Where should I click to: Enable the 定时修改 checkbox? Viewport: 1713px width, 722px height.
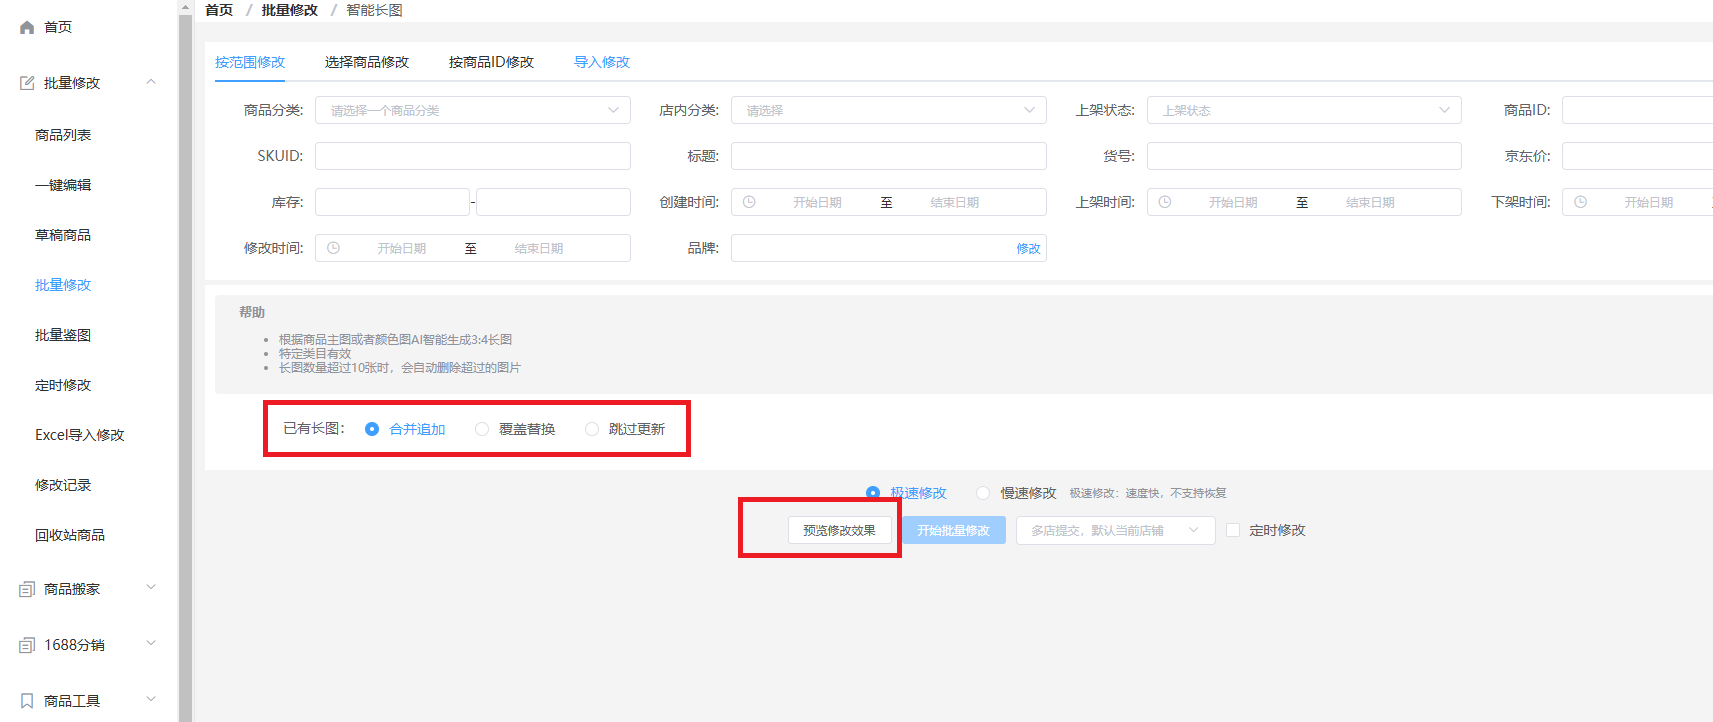[x=1233, y=530]
